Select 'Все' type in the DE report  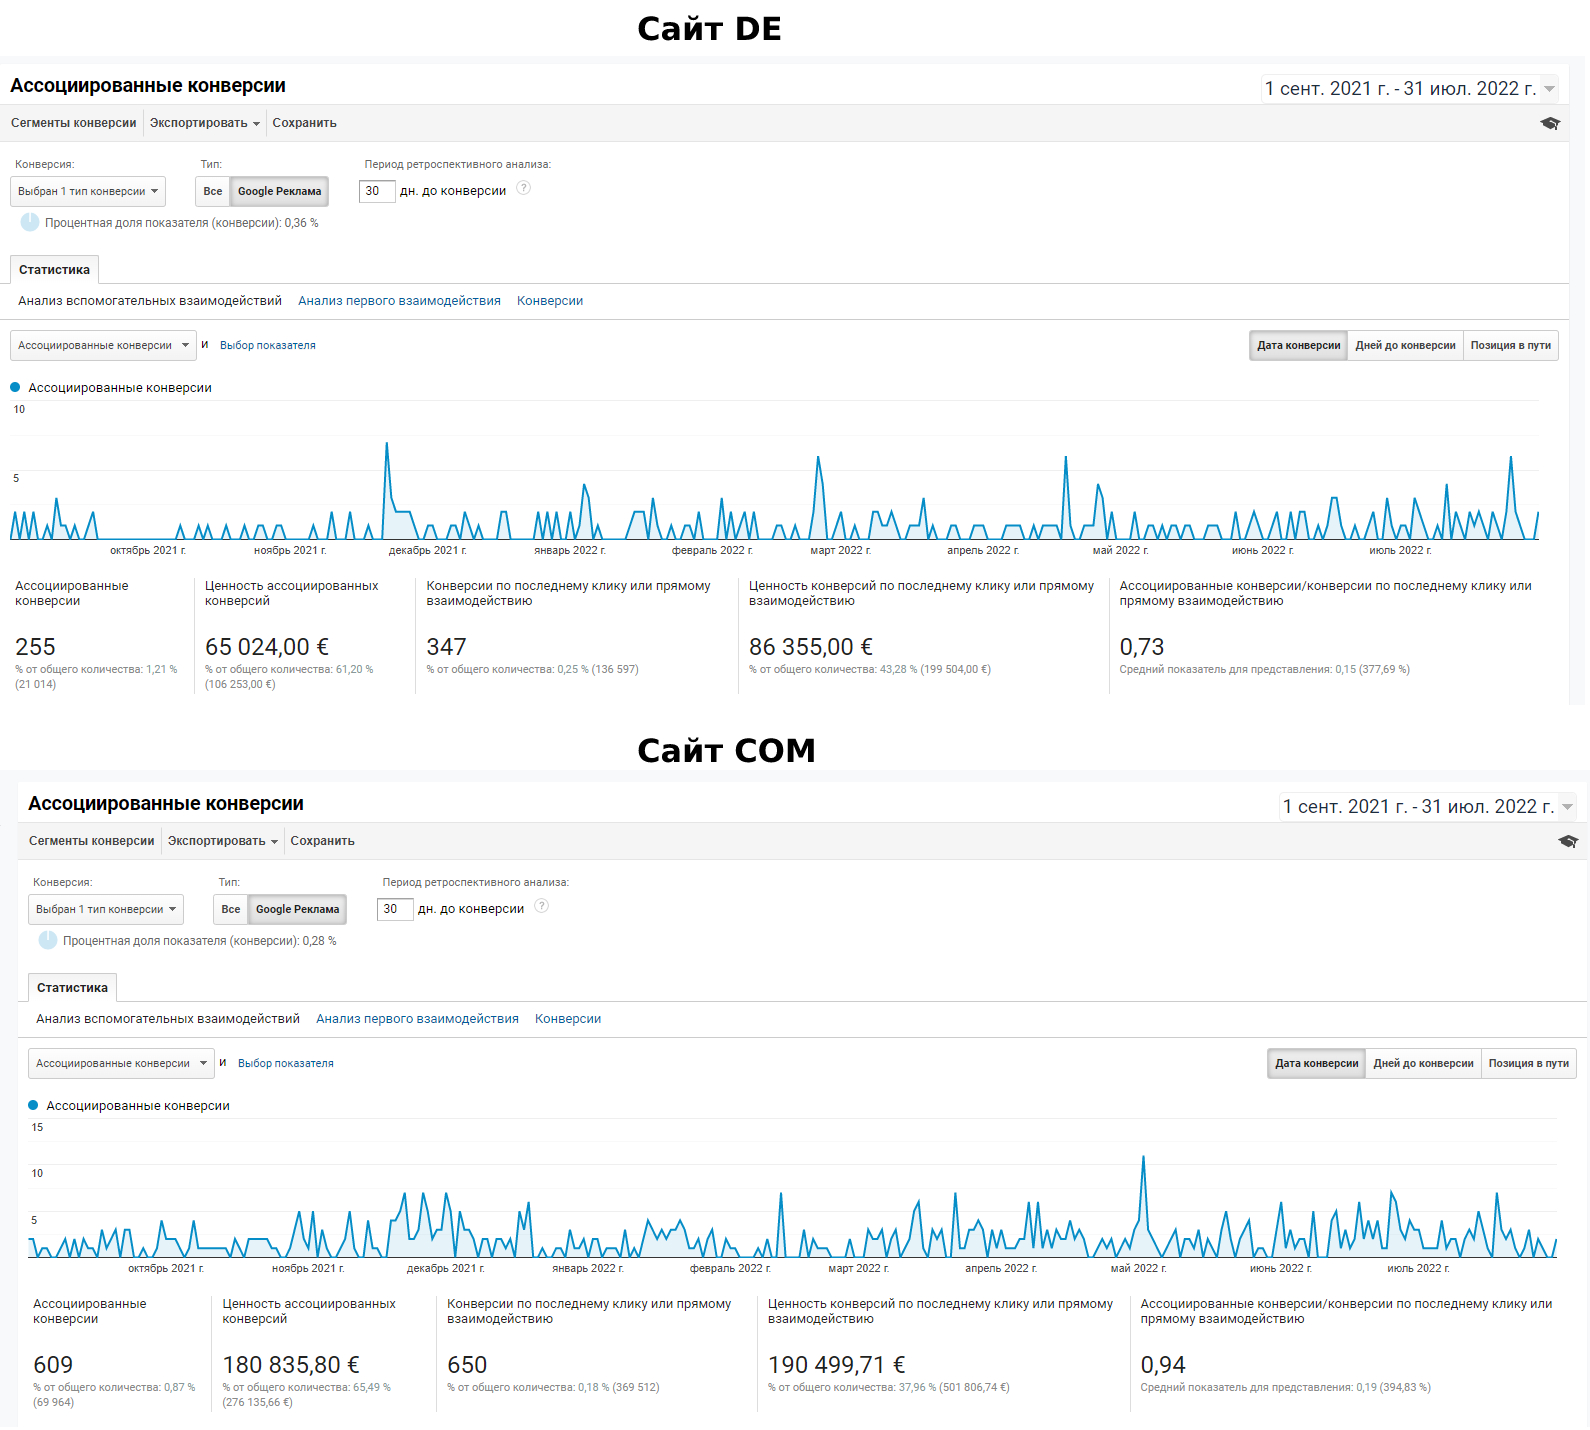213,191
